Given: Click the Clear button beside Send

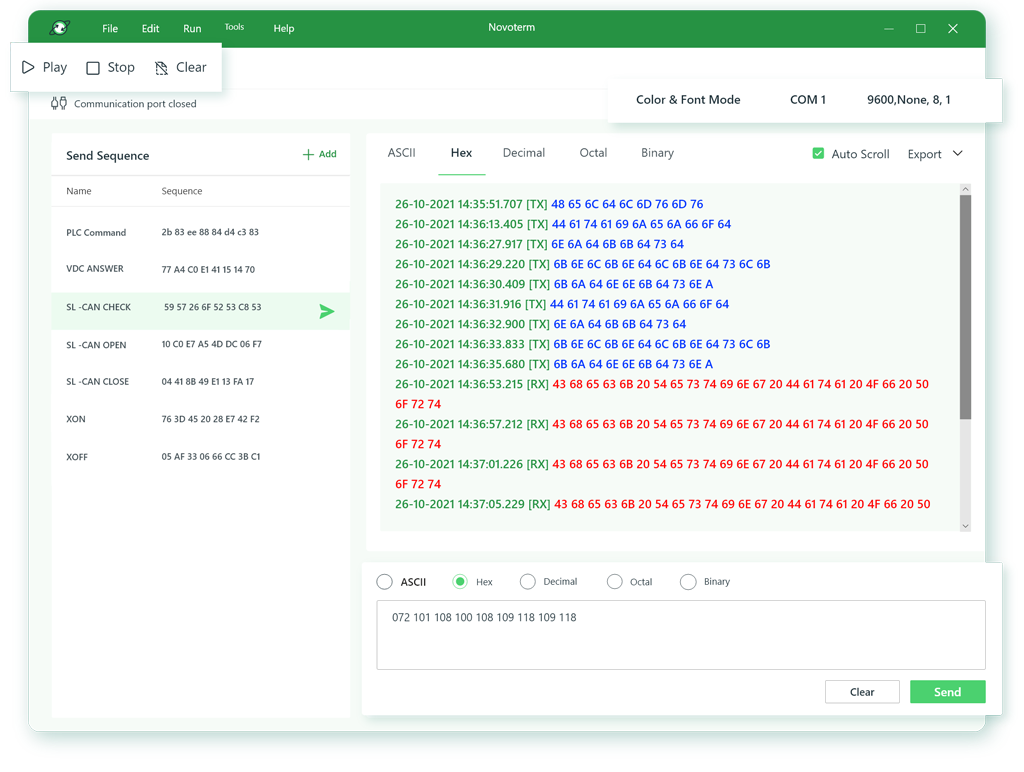Looking at the screenshot, I should click(x=862, y=692).
